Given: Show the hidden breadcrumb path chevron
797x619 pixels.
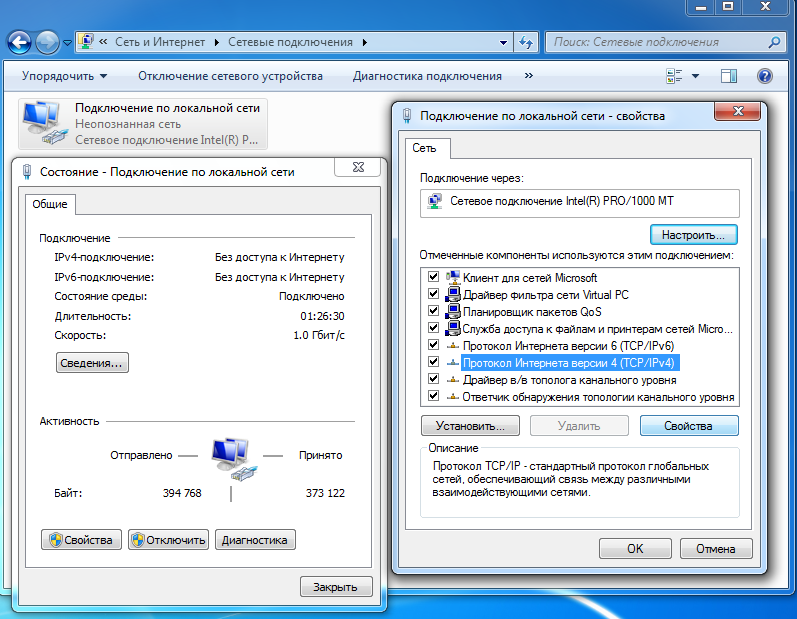Looking at the screenshot, I should pyautogui.click(x=103, y=42).
